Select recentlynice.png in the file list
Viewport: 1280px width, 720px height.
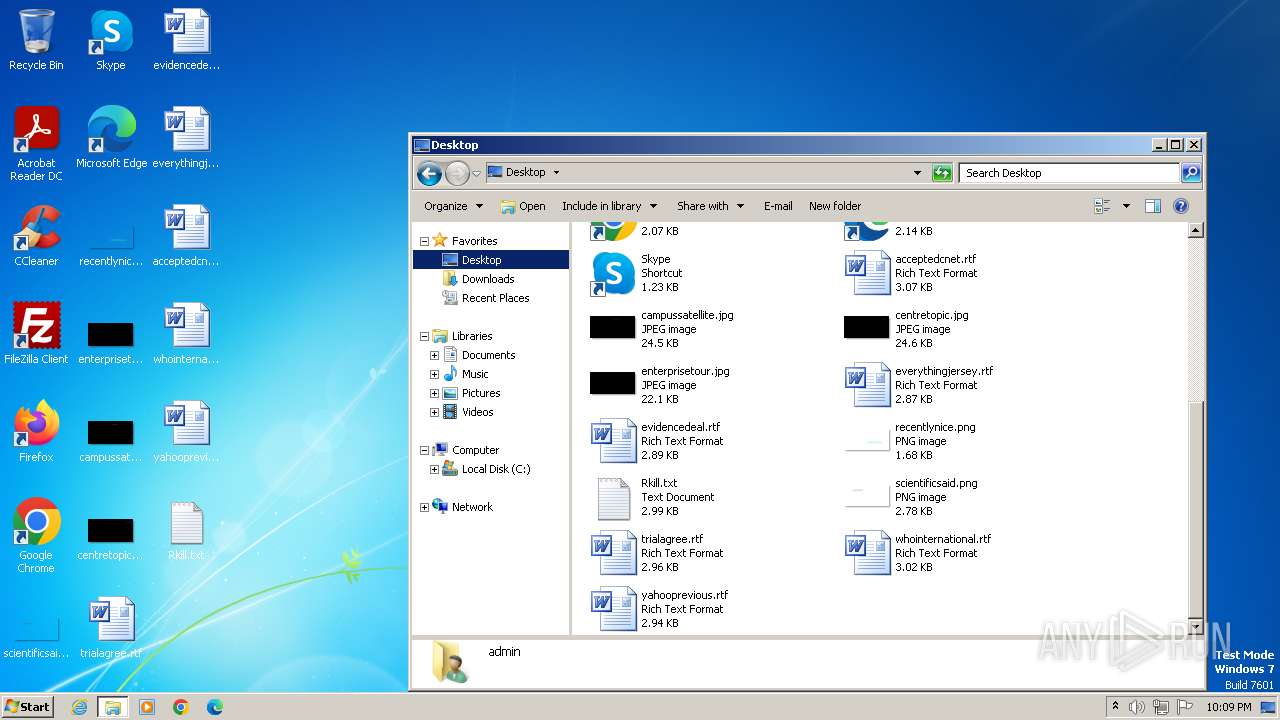point(910,441)
